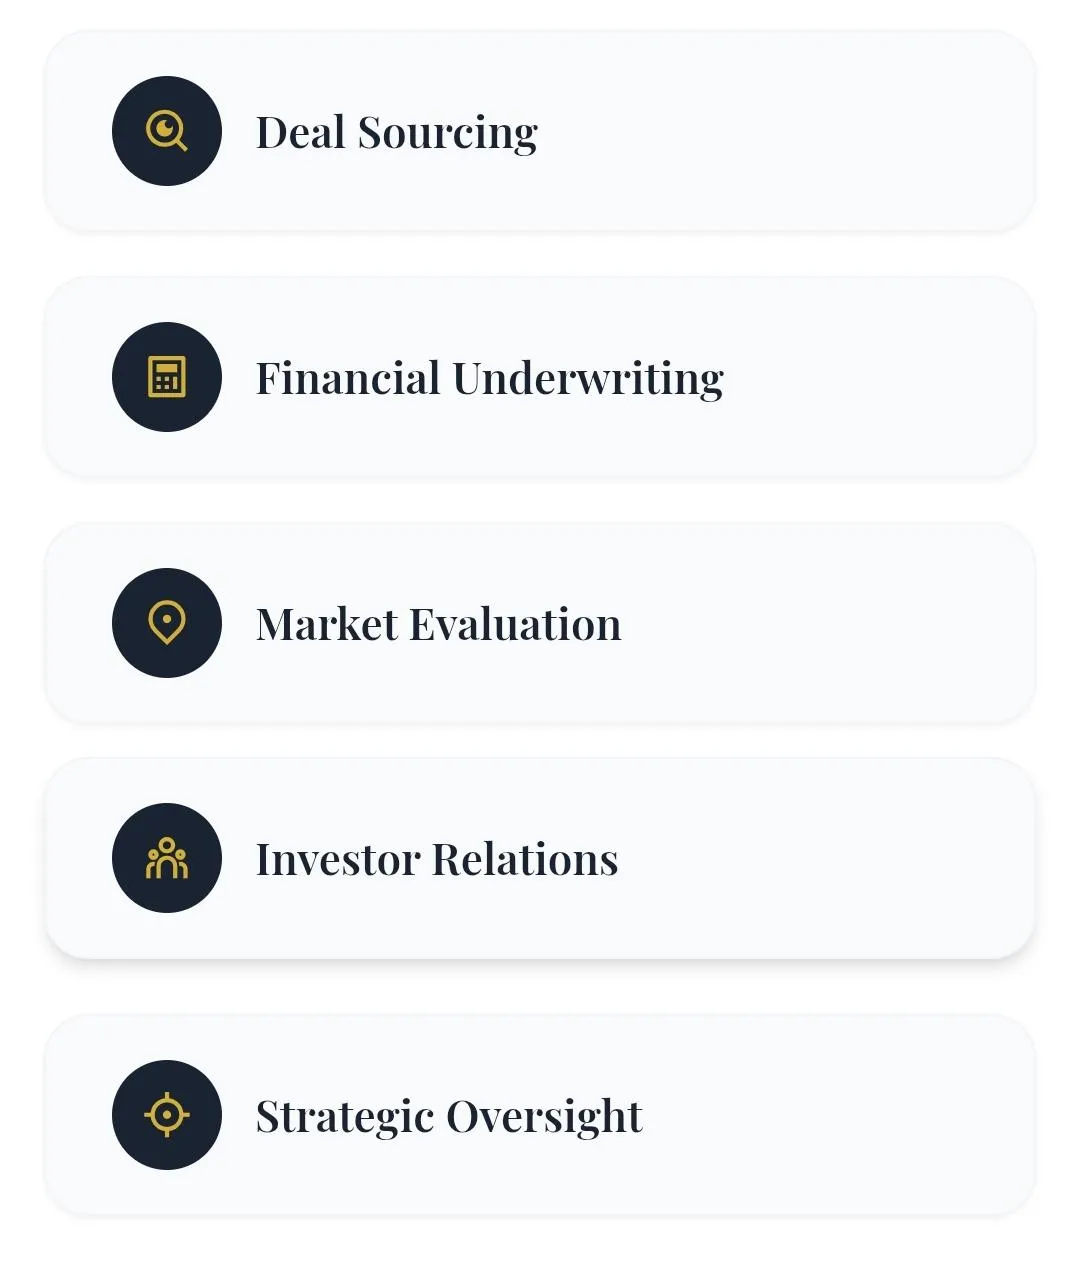The image size is (1080, 1263).
Task: Select the map pin Market Evaluation icon
Action: click(x=166, y=622)
